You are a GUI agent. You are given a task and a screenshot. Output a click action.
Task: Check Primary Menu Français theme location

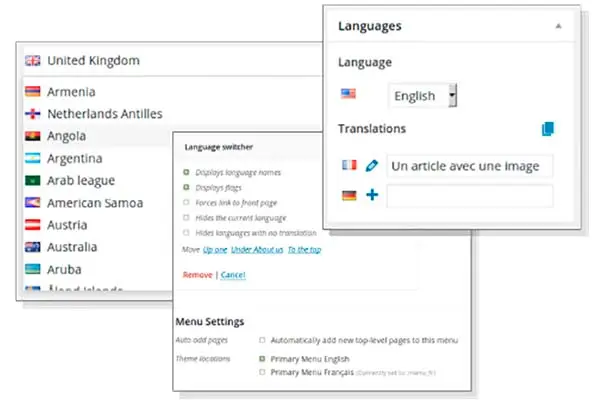(262, 372)
